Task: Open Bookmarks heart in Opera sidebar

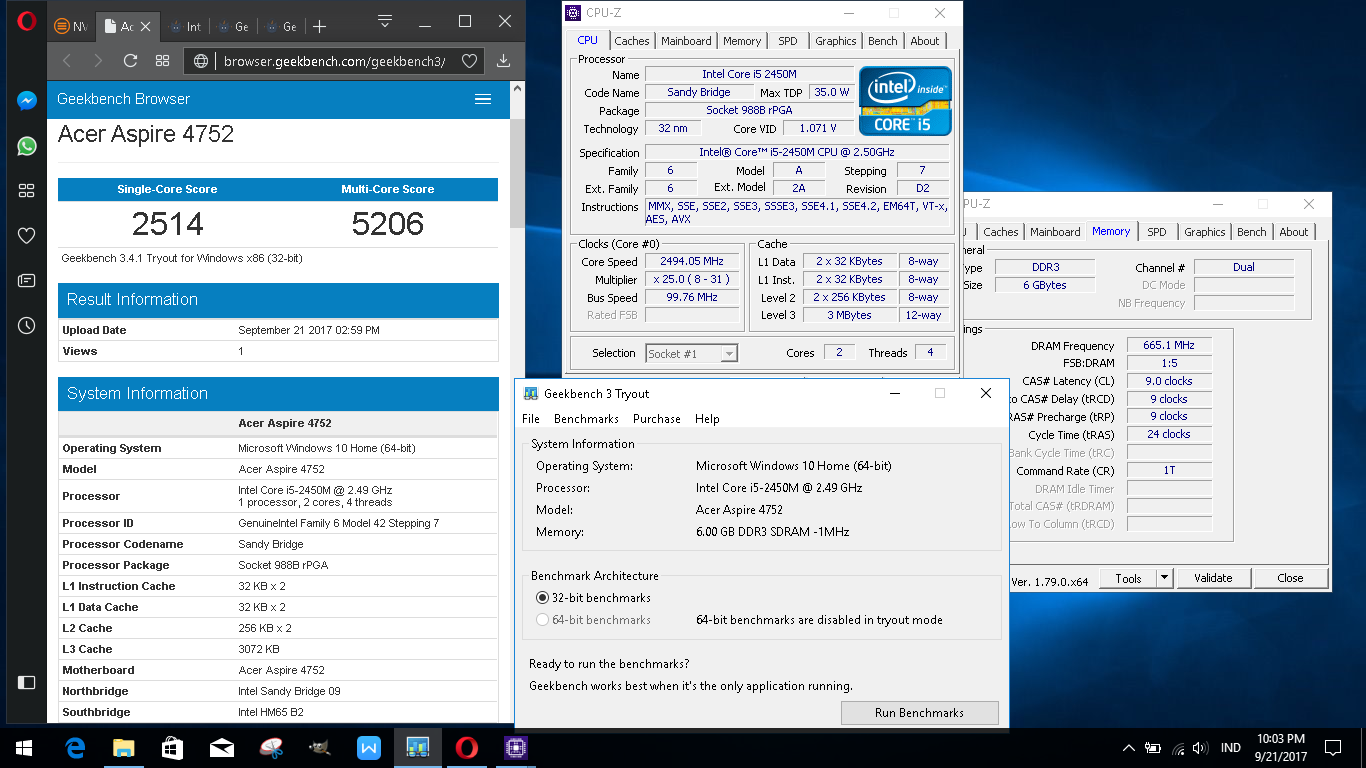Action: click(x=27, y=236)
